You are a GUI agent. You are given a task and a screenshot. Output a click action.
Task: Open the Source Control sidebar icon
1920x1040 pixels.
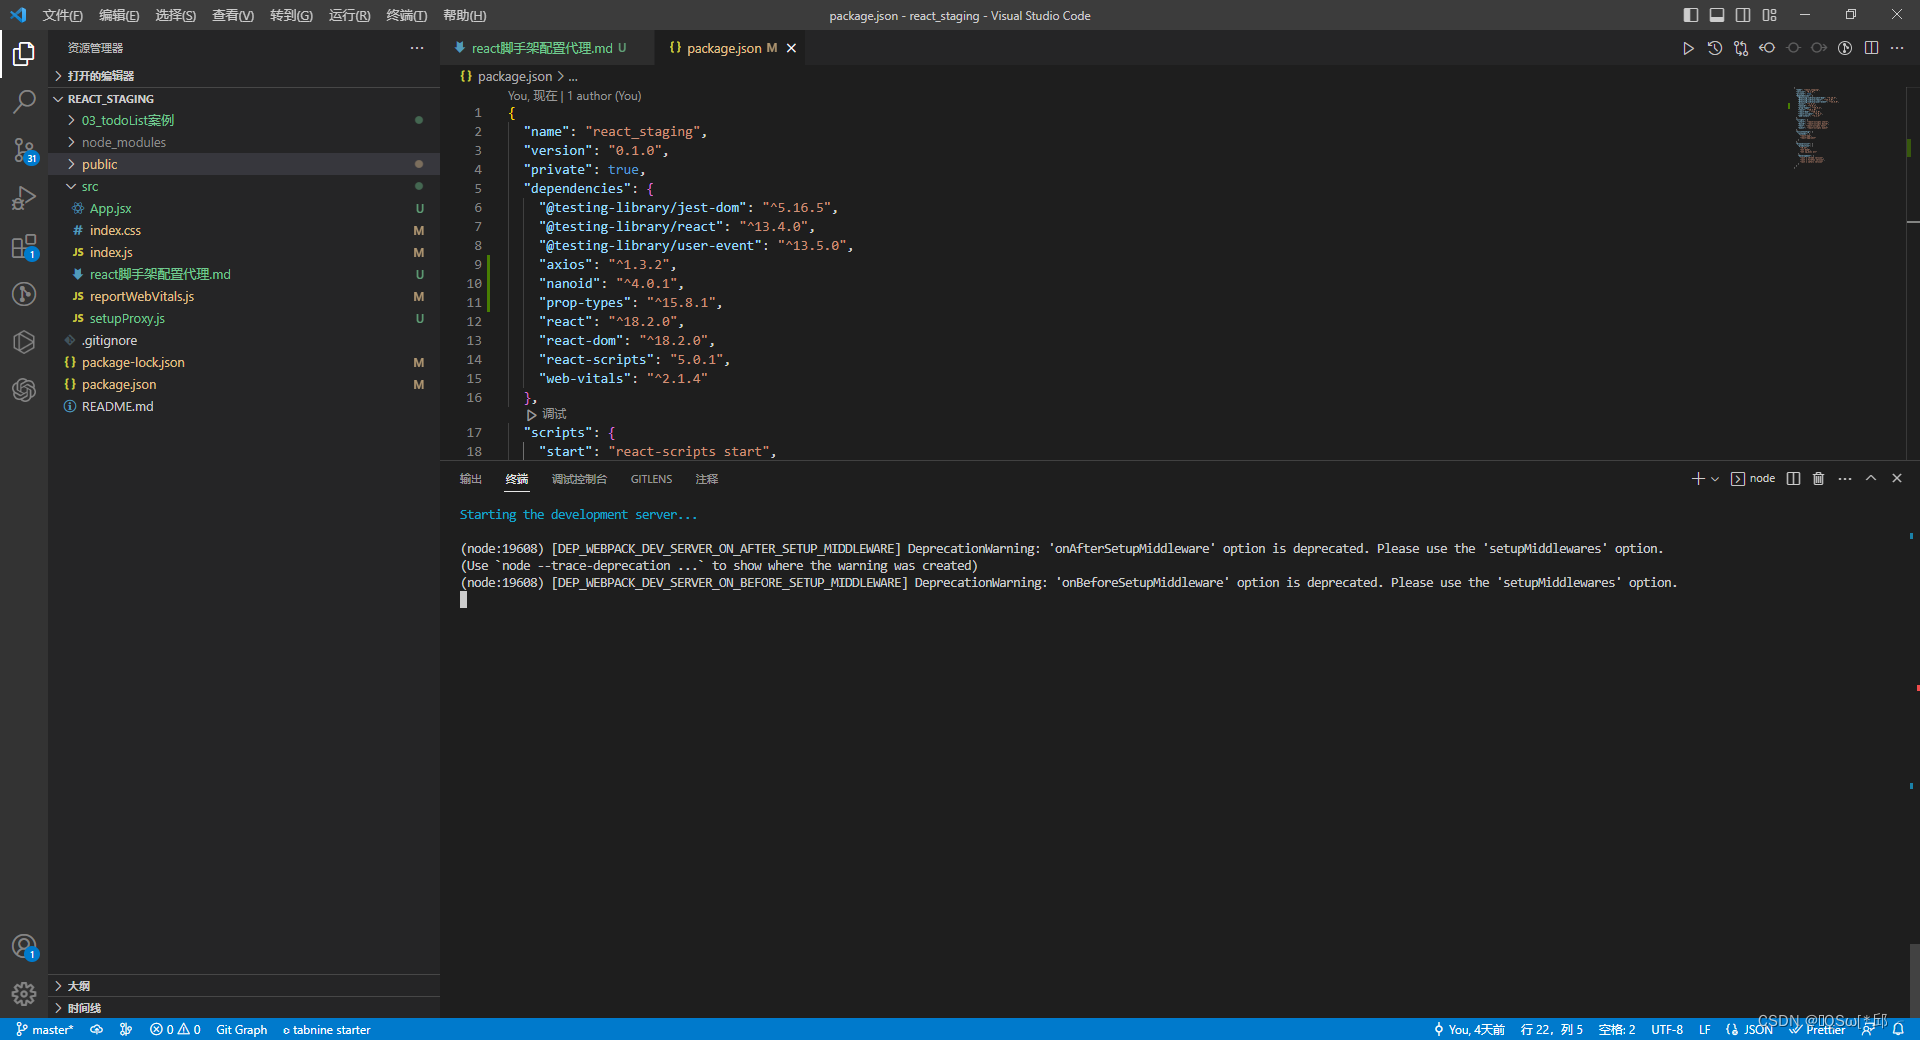24,151
